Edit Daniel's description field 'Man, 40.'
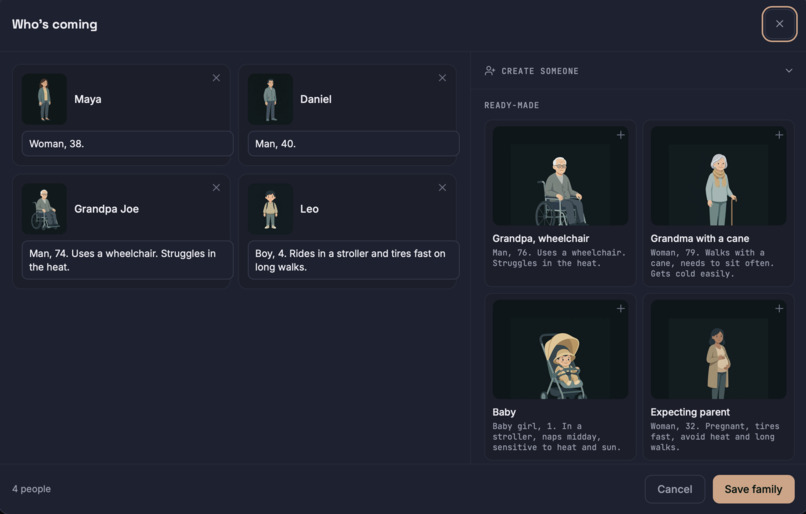Screen dimensions: 806x514 point(354,144)
